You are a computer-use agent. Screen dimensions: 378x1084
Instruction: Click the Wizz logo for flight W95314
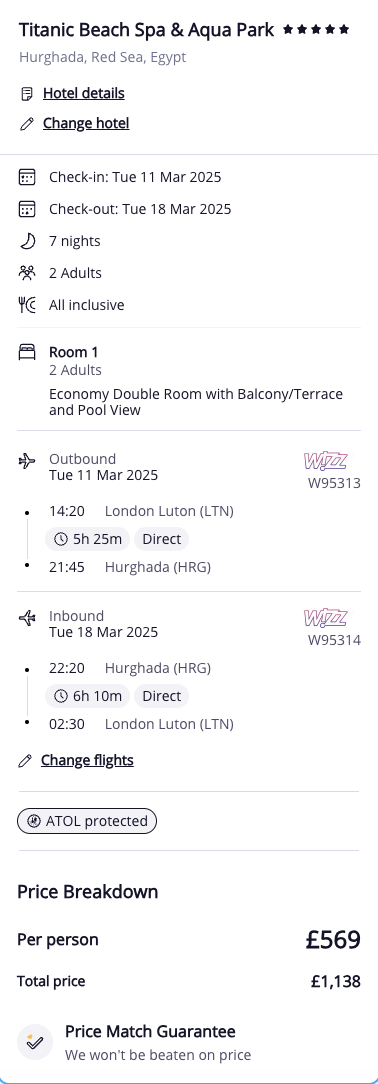(325, 617)
